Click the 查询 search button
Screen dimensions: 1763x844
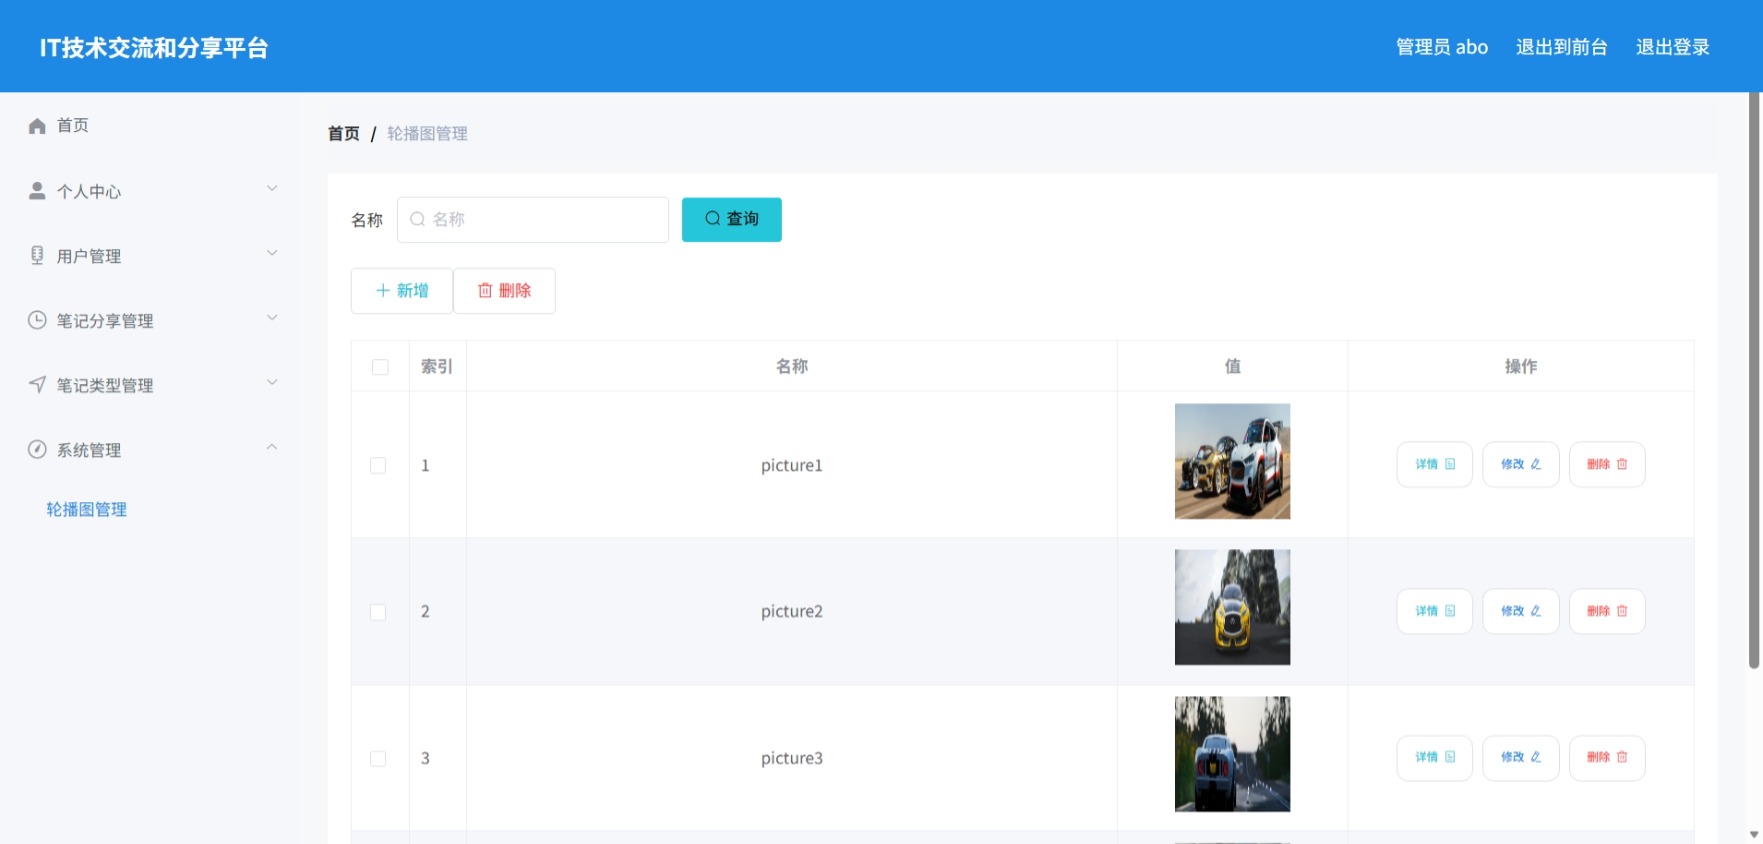tap(732, 219)
